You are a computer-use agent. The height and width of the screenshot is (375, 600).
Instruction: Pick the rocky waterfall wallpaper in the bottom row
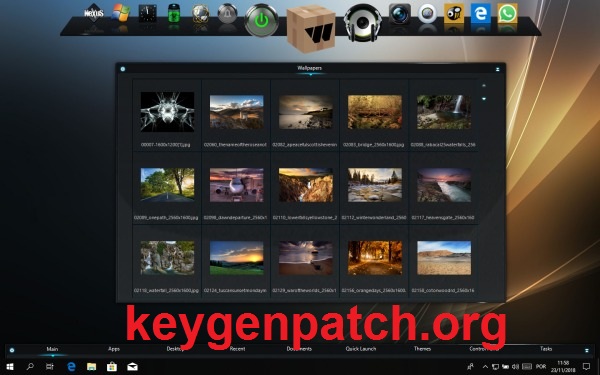coord(167,258)
